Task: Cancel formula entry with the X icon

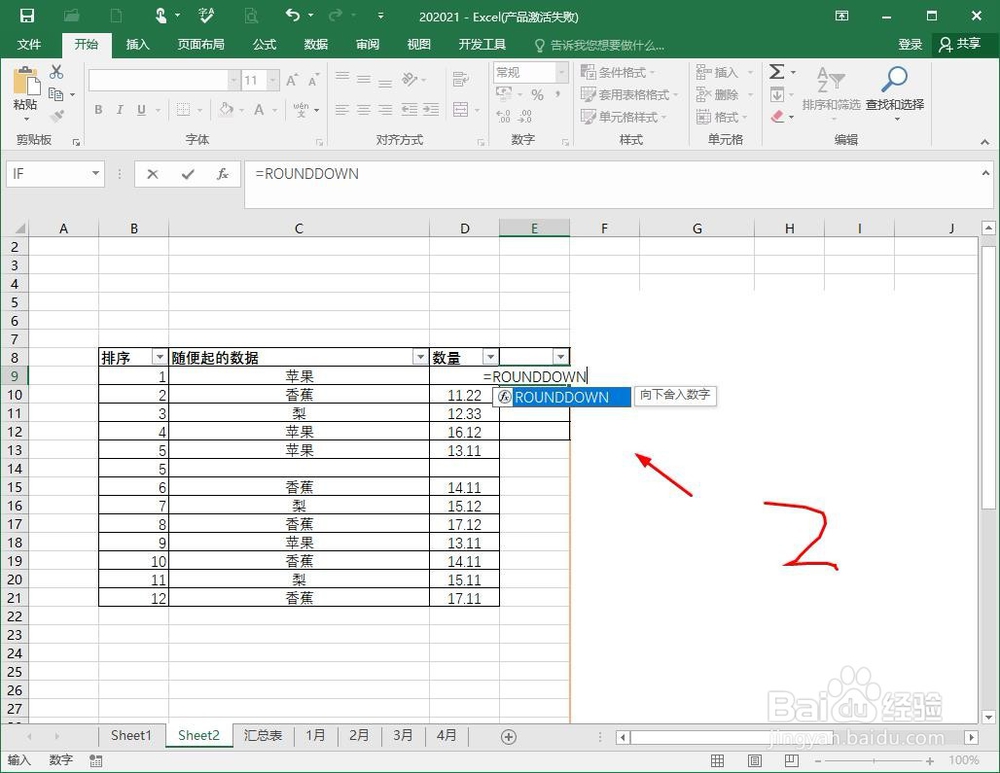Action: pyautogui.click(x=152, y=174)
